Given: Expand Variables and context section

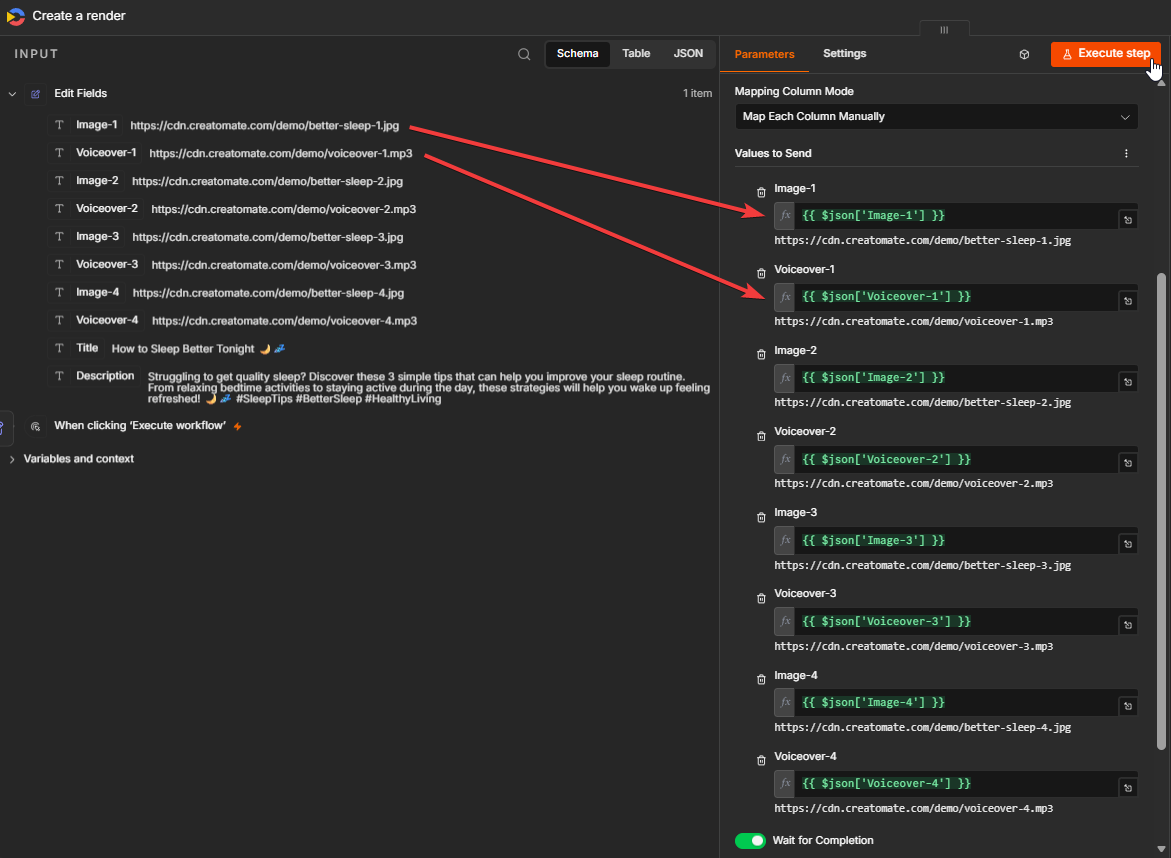Looking at the screenshot, I should tap(12, 459).
